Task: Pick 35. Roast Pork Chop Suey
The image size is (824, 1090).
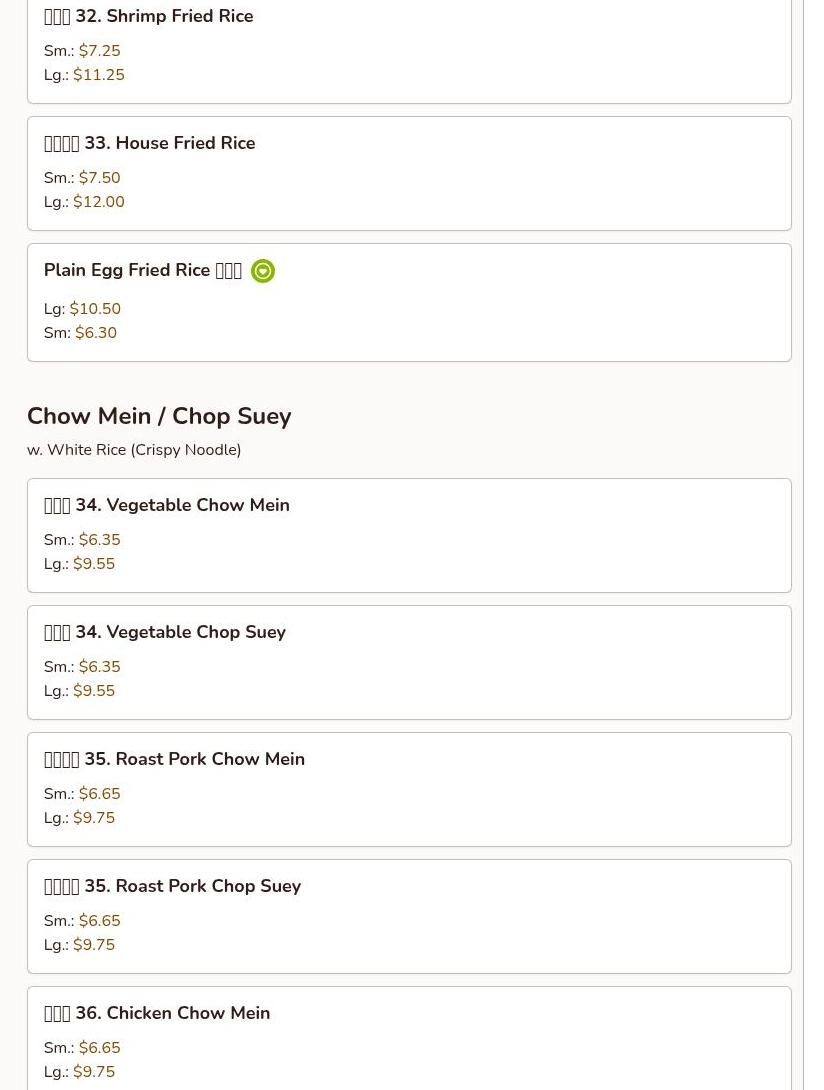Action: 409,916
